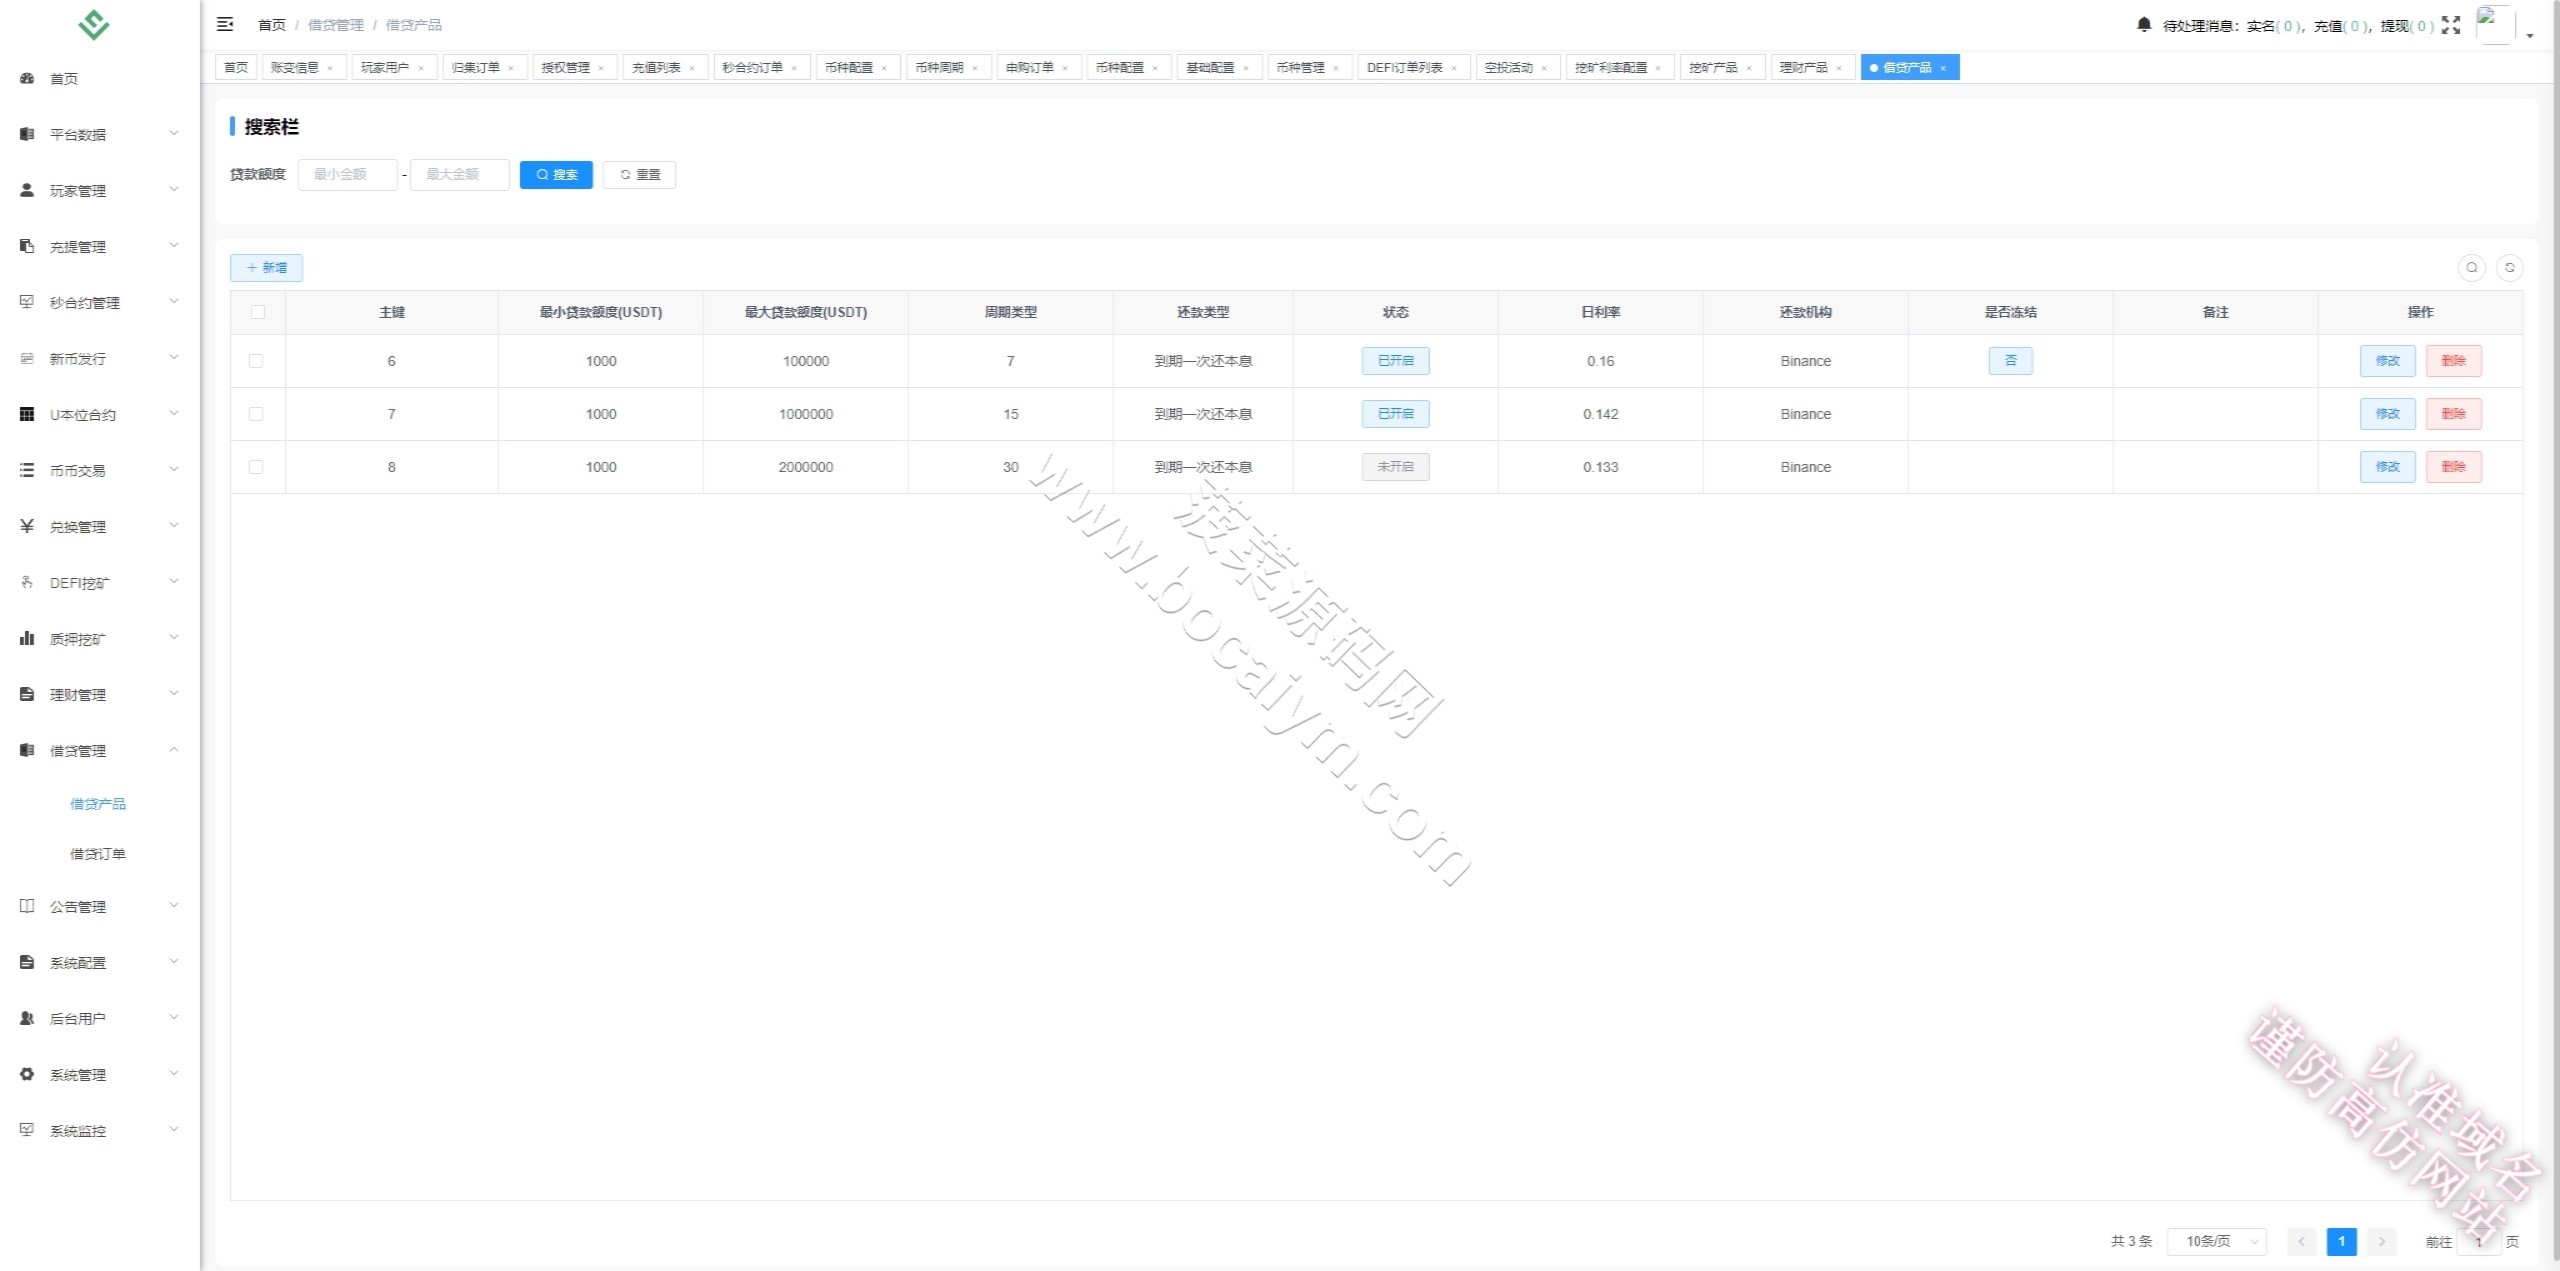
Task: Open the user menu dropdown arrow
Action: [x=2530, y=36]
